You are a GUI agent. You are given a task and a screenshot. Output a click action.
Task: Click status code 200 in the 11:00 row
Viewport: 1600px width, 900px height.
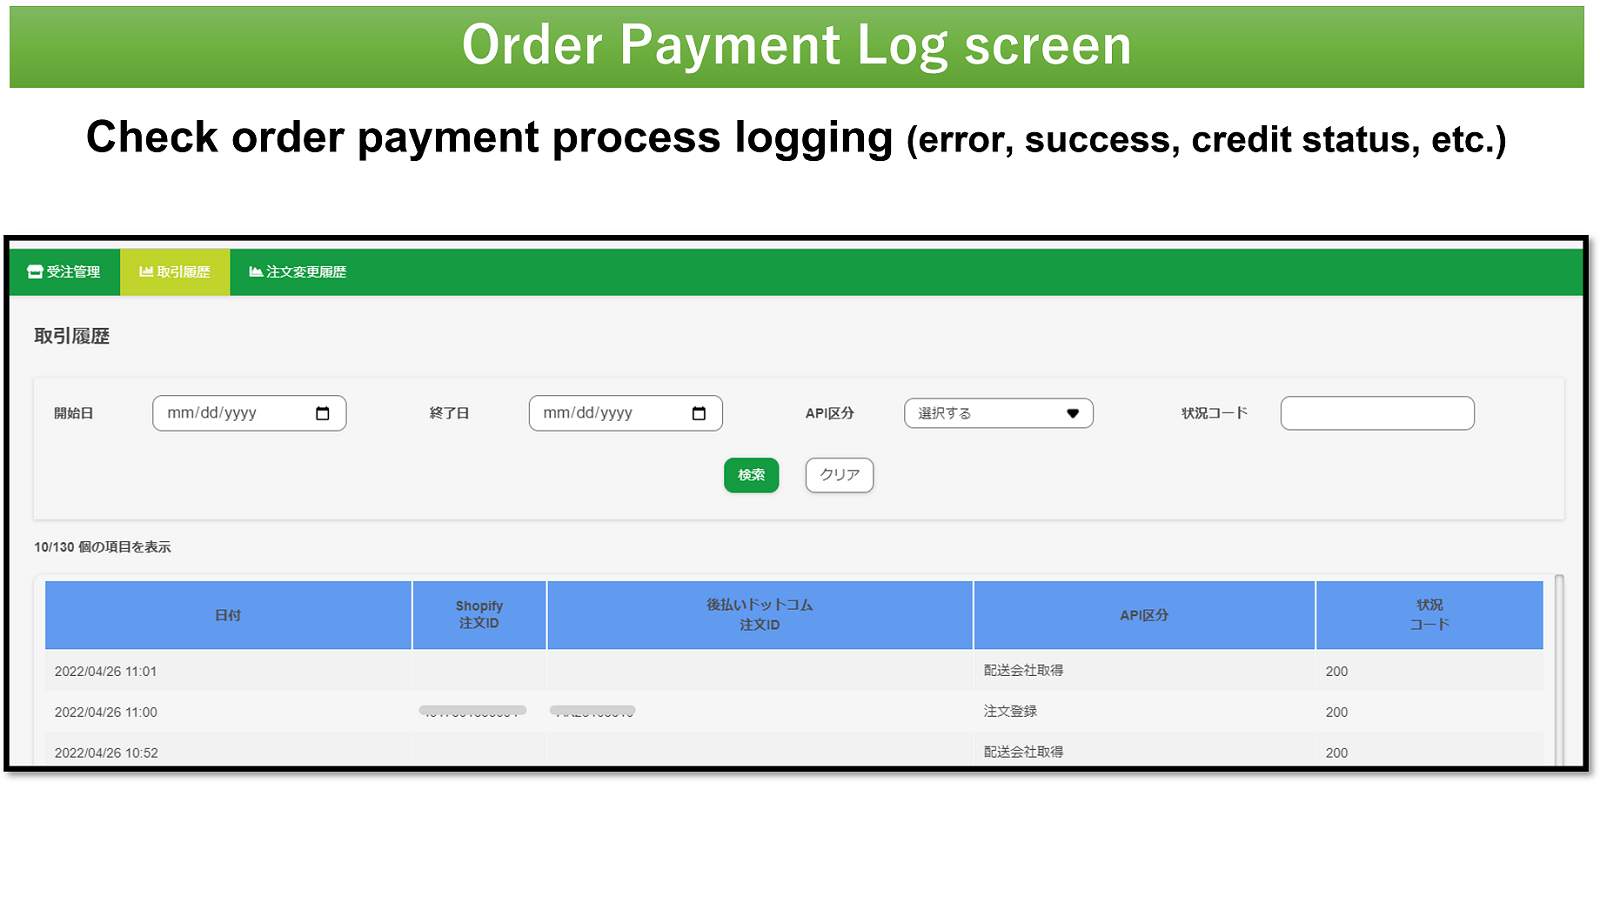tap(1337, 713)
